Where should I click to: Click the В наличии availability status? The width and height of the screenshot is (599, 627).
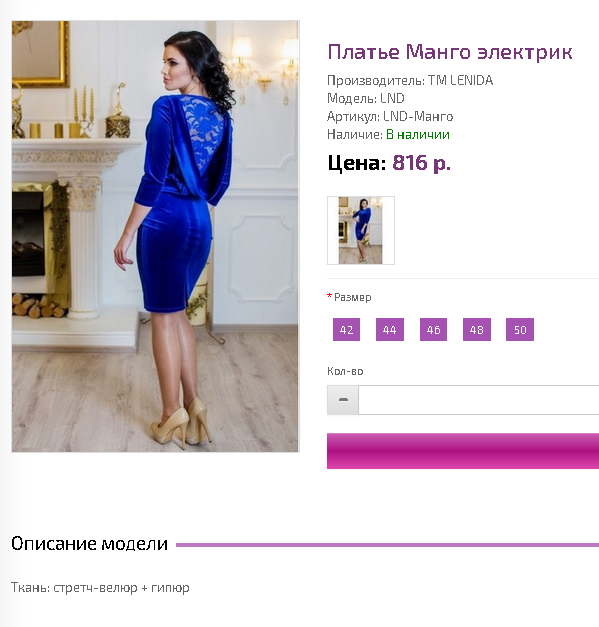(x=418, y=134)
